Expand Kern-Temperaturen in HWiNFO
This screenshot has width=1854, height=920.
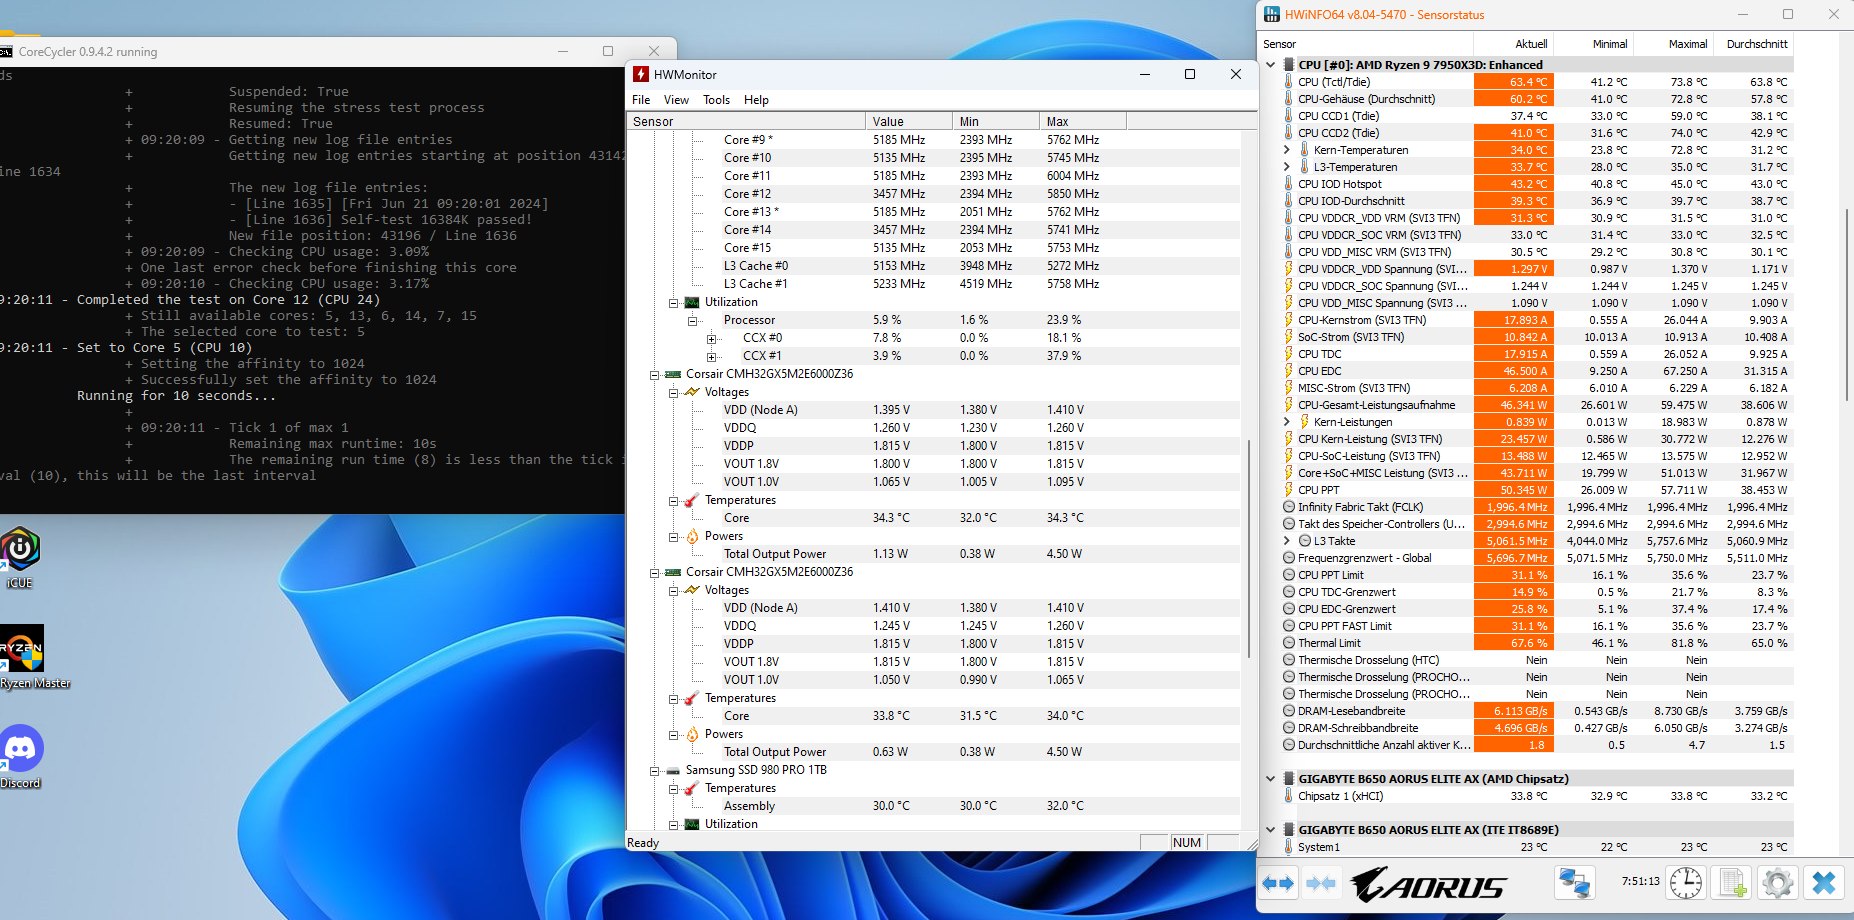point(1287,150)
